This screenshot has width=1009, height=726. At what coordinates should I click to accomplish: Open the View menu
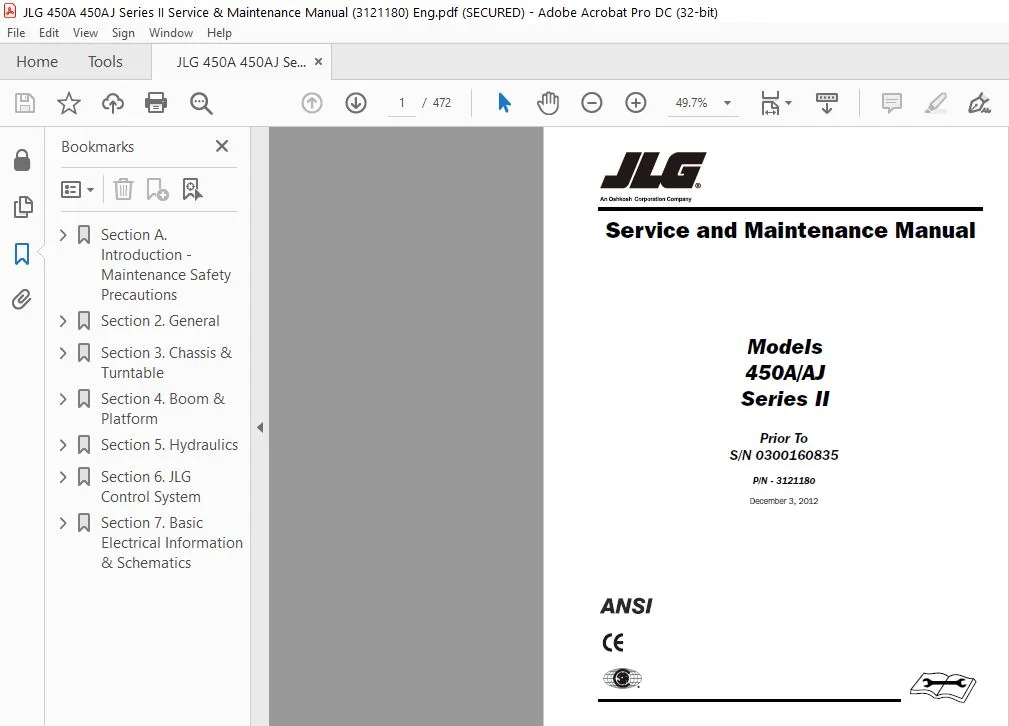point(86,33)
